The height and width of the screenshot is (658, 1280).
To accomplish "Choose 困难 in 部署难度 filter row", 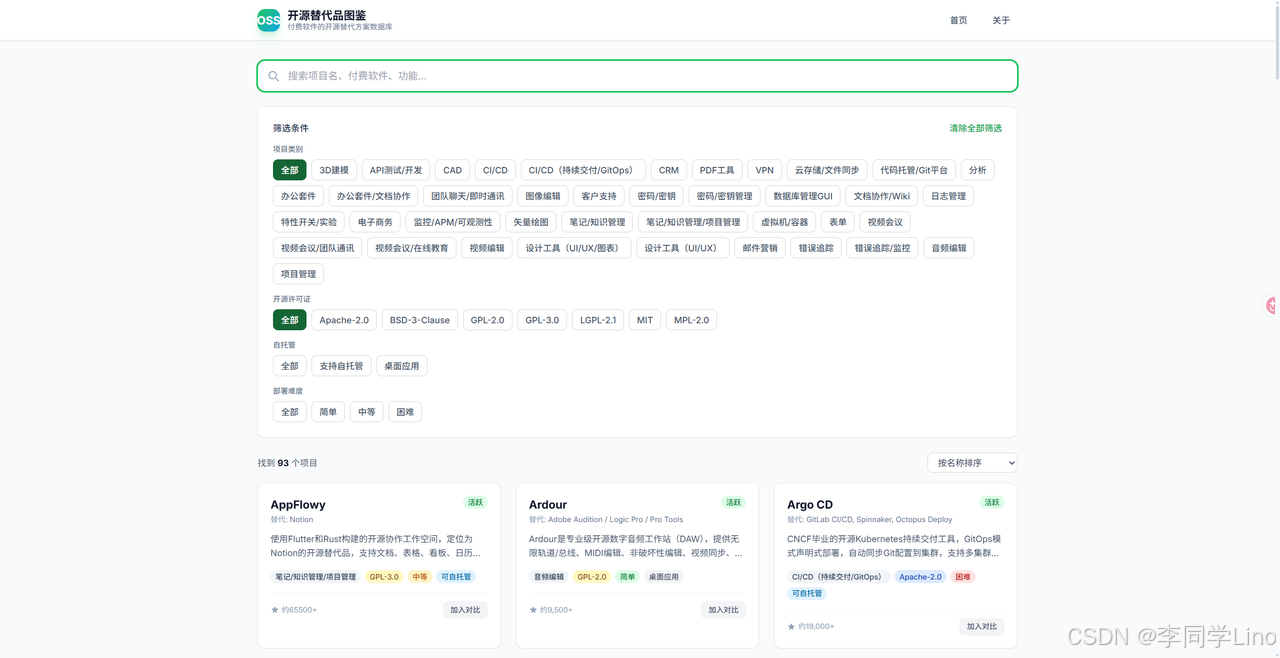I will point(405,412).
